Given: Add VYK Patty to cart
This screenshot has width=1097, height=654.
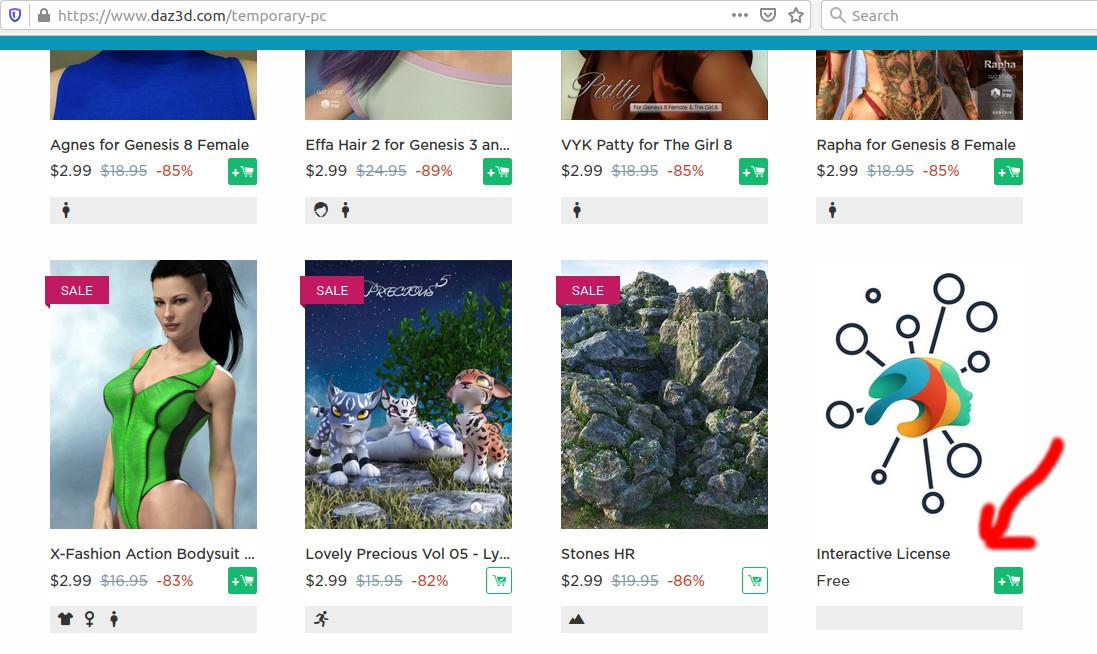Looking at the screenshot, I should (753, 171).
